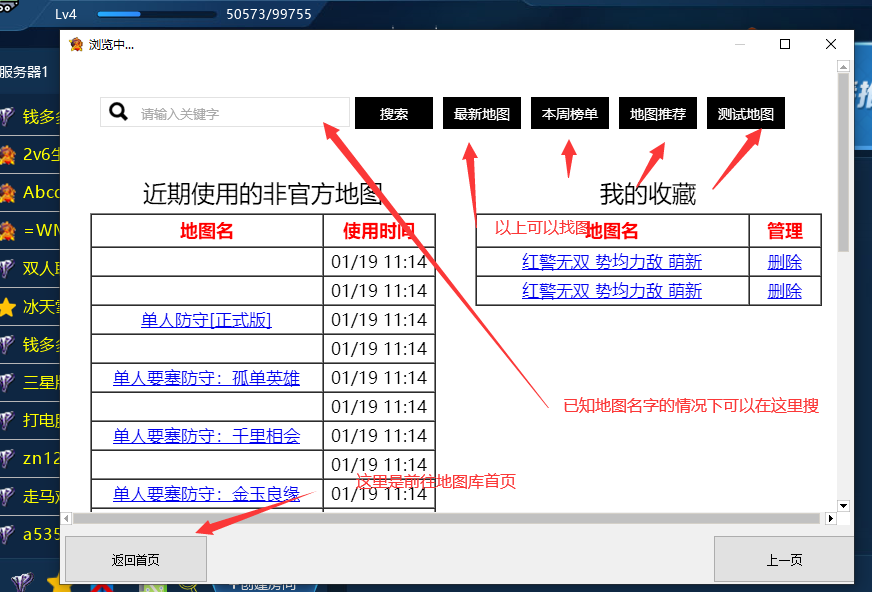Click the Lv4 level label
Viewport: 872px width, 592px height.
[x=66, y=14]
